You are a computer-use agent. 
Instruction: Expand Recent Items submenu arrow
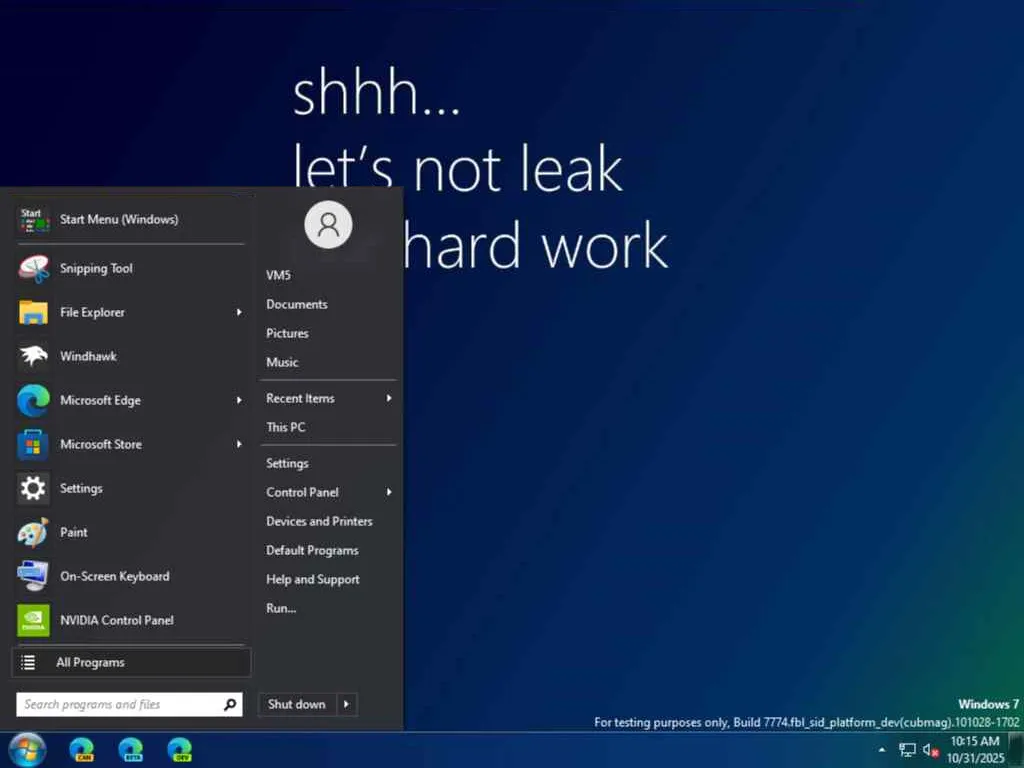[389, 398]
